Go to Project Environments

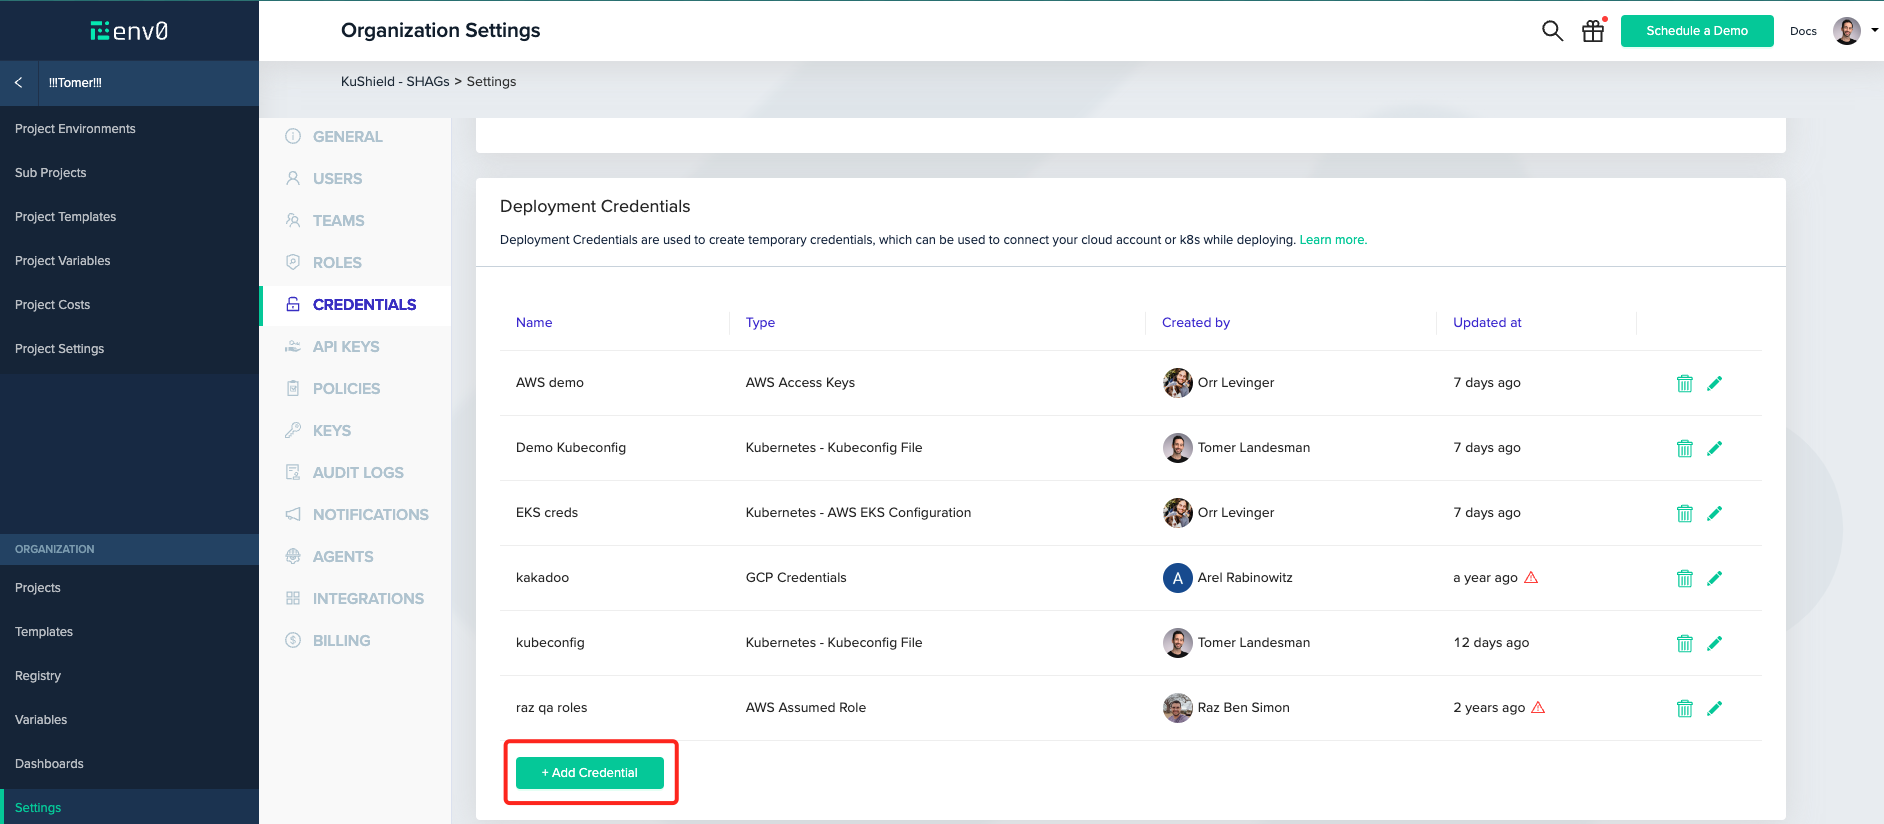tap(75, 129)
